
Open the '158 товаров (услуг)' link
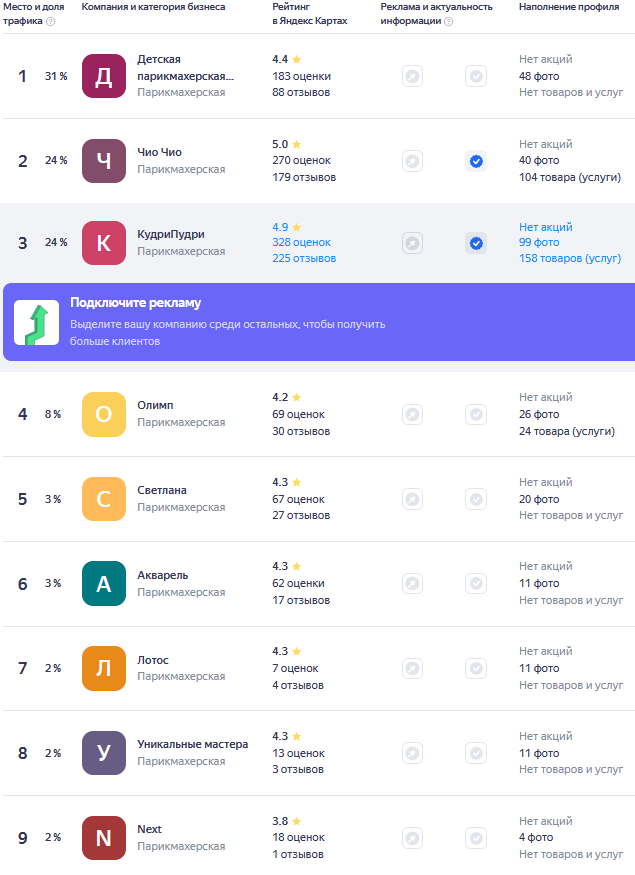point(570,258)
